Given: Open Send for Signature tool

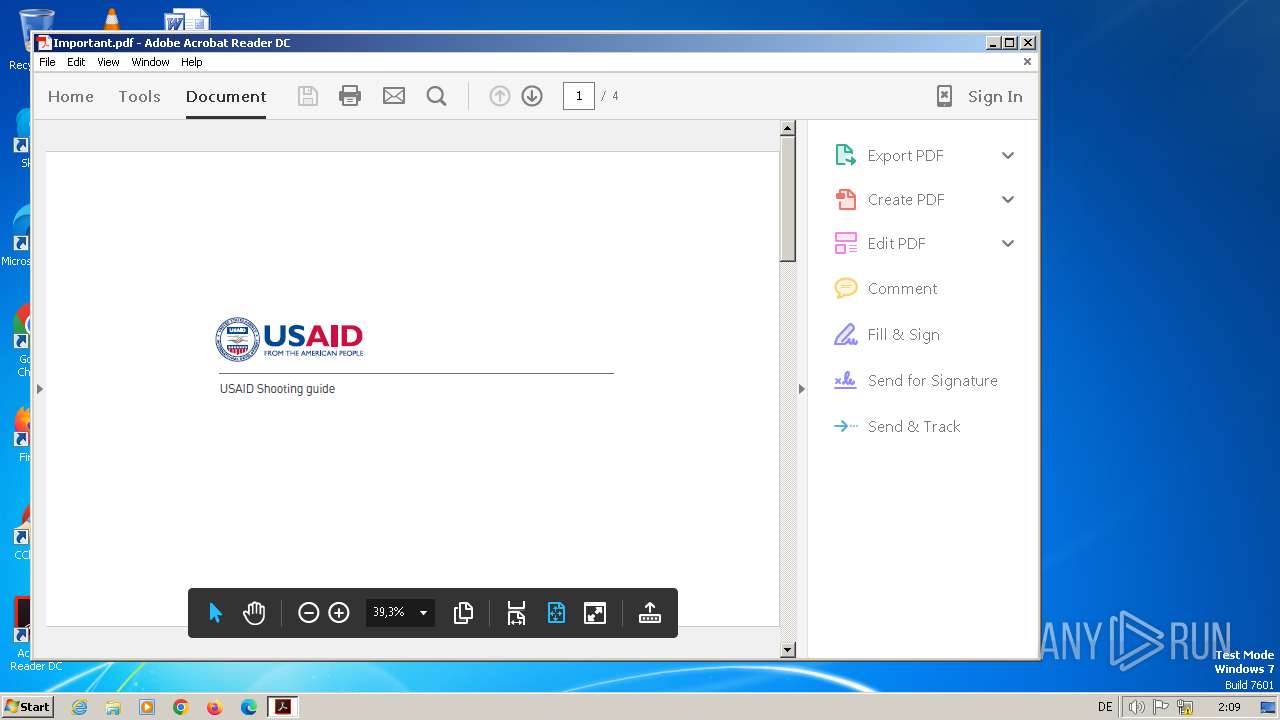Looking at the screenshot, I should pos(845,380).
